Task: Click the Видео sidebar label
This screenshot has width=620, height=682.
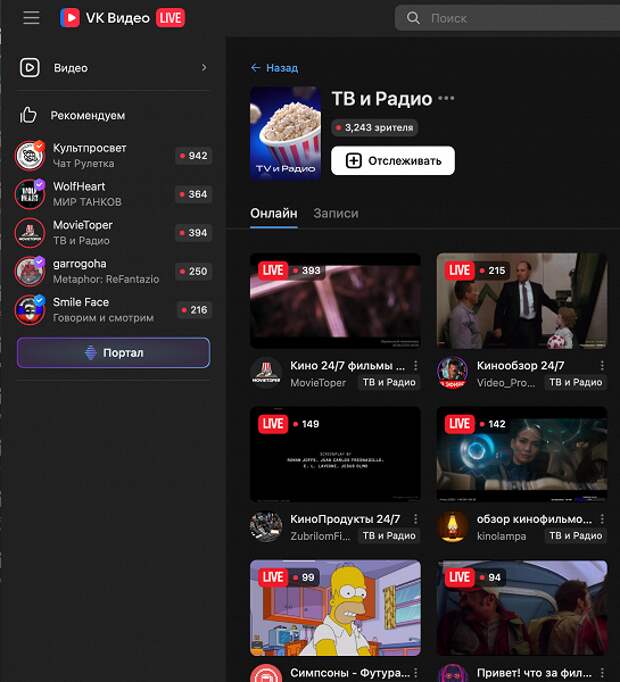Action: (x=70, y=68)
